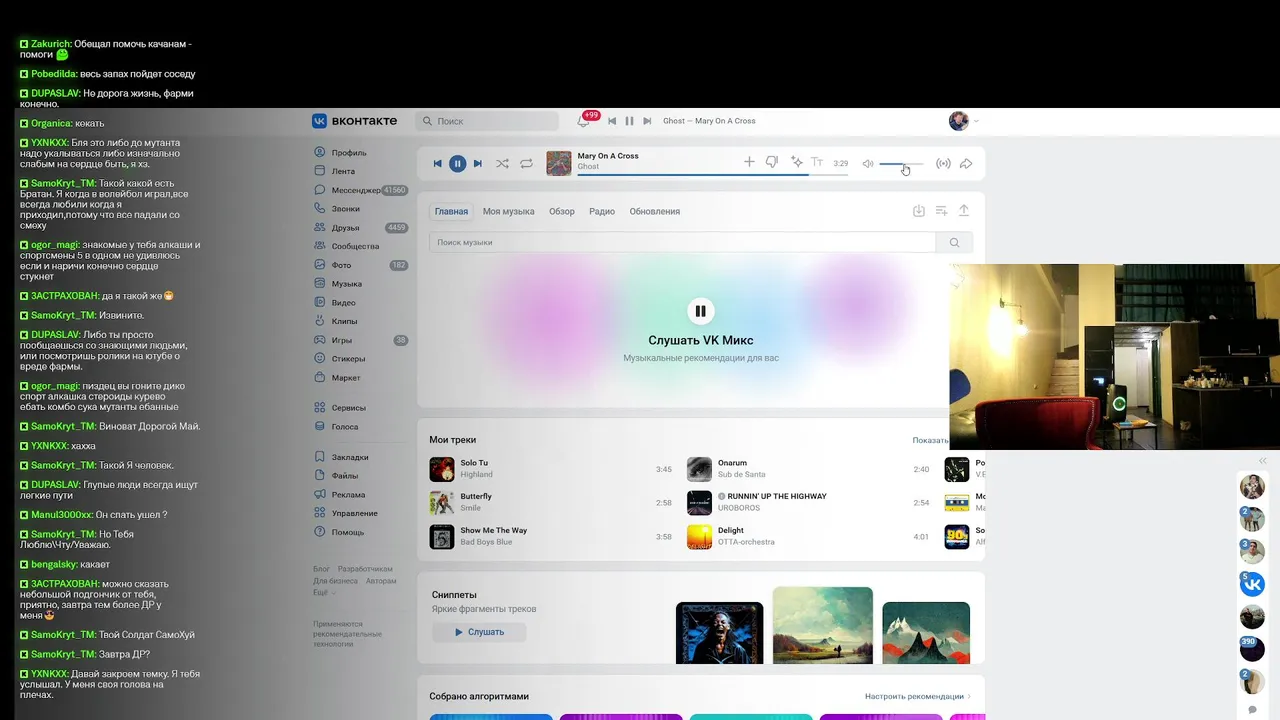Screen dimensions: 1280x720
Task: Toggle shuffle mode in the player
Action: [502, 163]
